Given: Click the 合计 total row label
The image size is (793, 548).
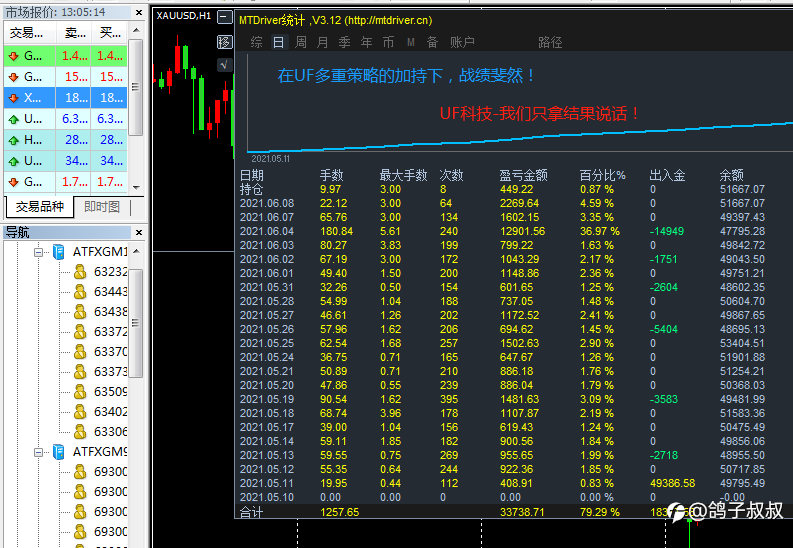Looking at the screenshot, I should (251, 512).
